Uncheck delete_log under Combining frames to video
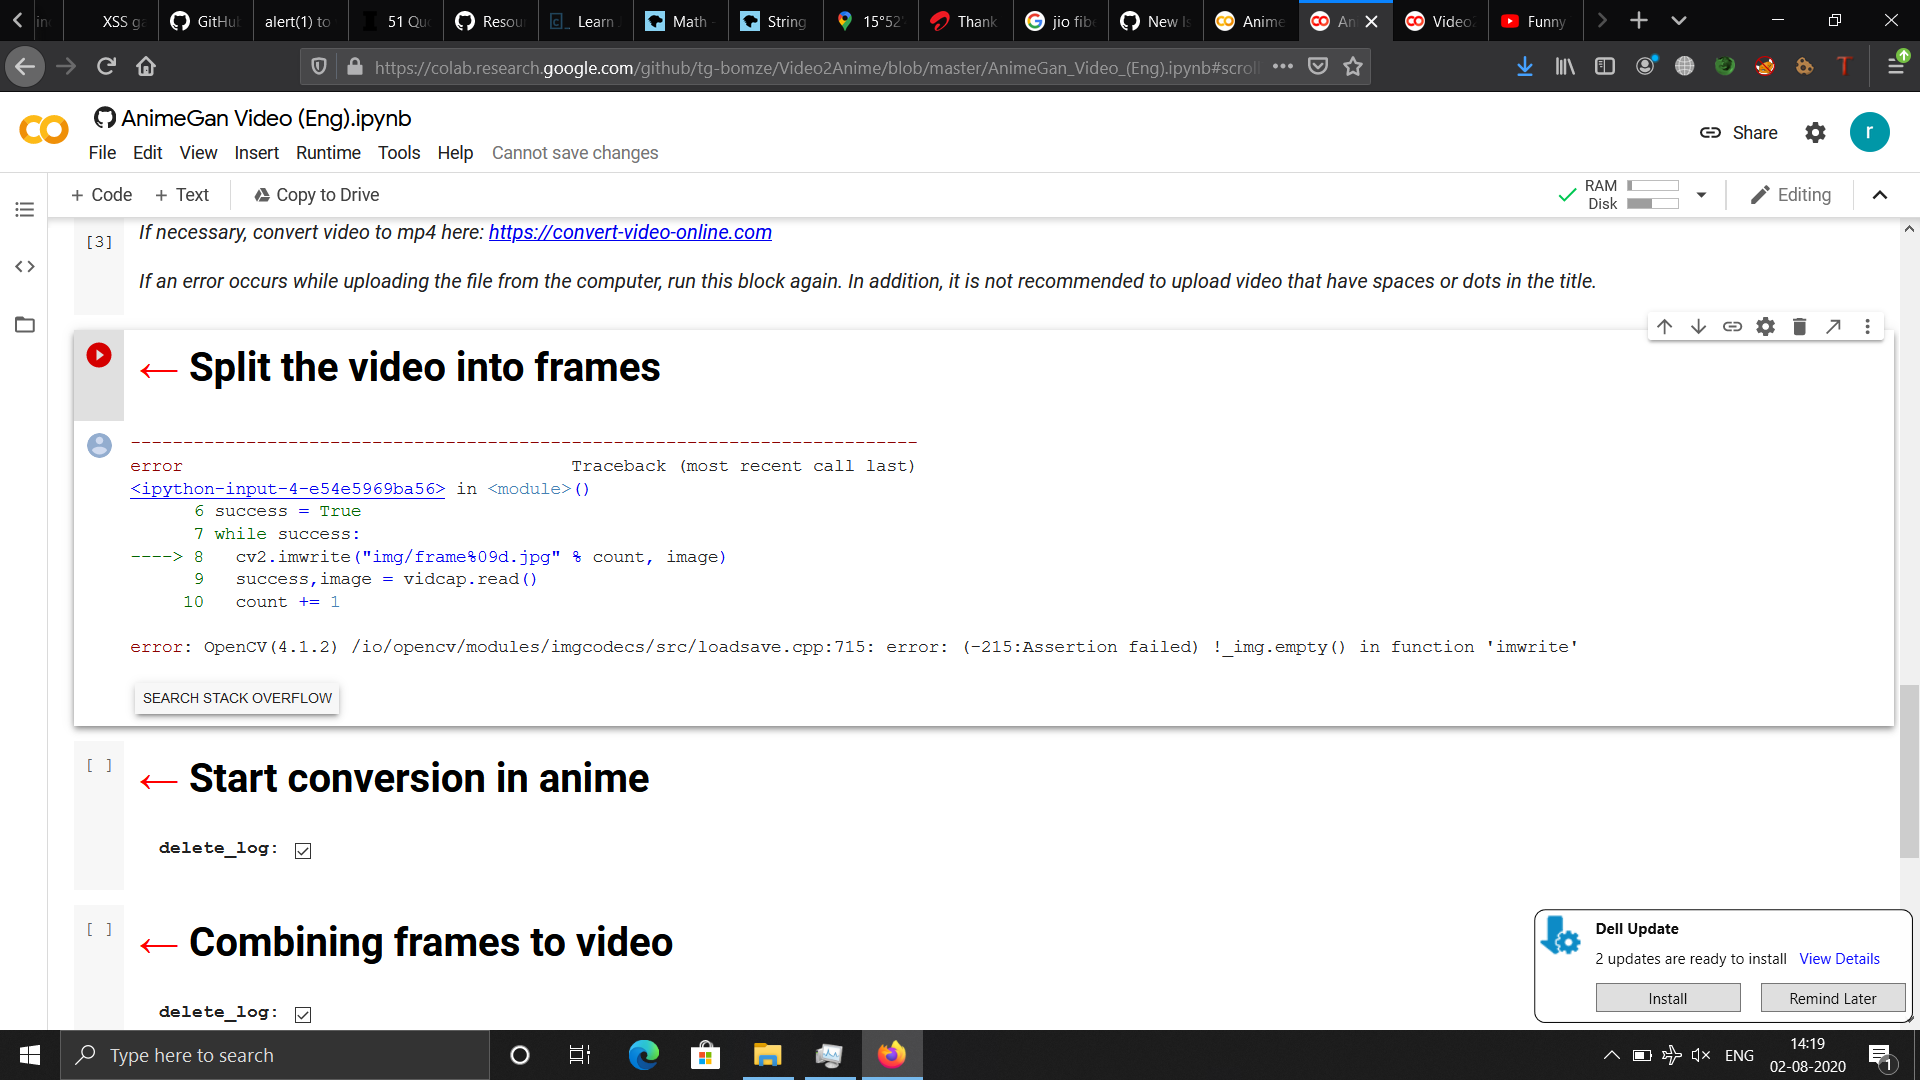 click(x=302, y=1014)
